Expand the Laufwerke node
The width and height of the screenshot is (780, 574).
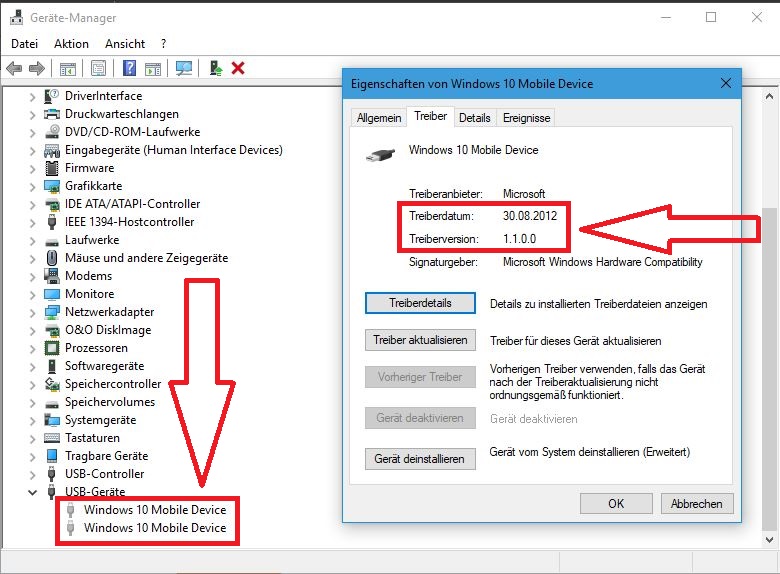click(32, 241)
